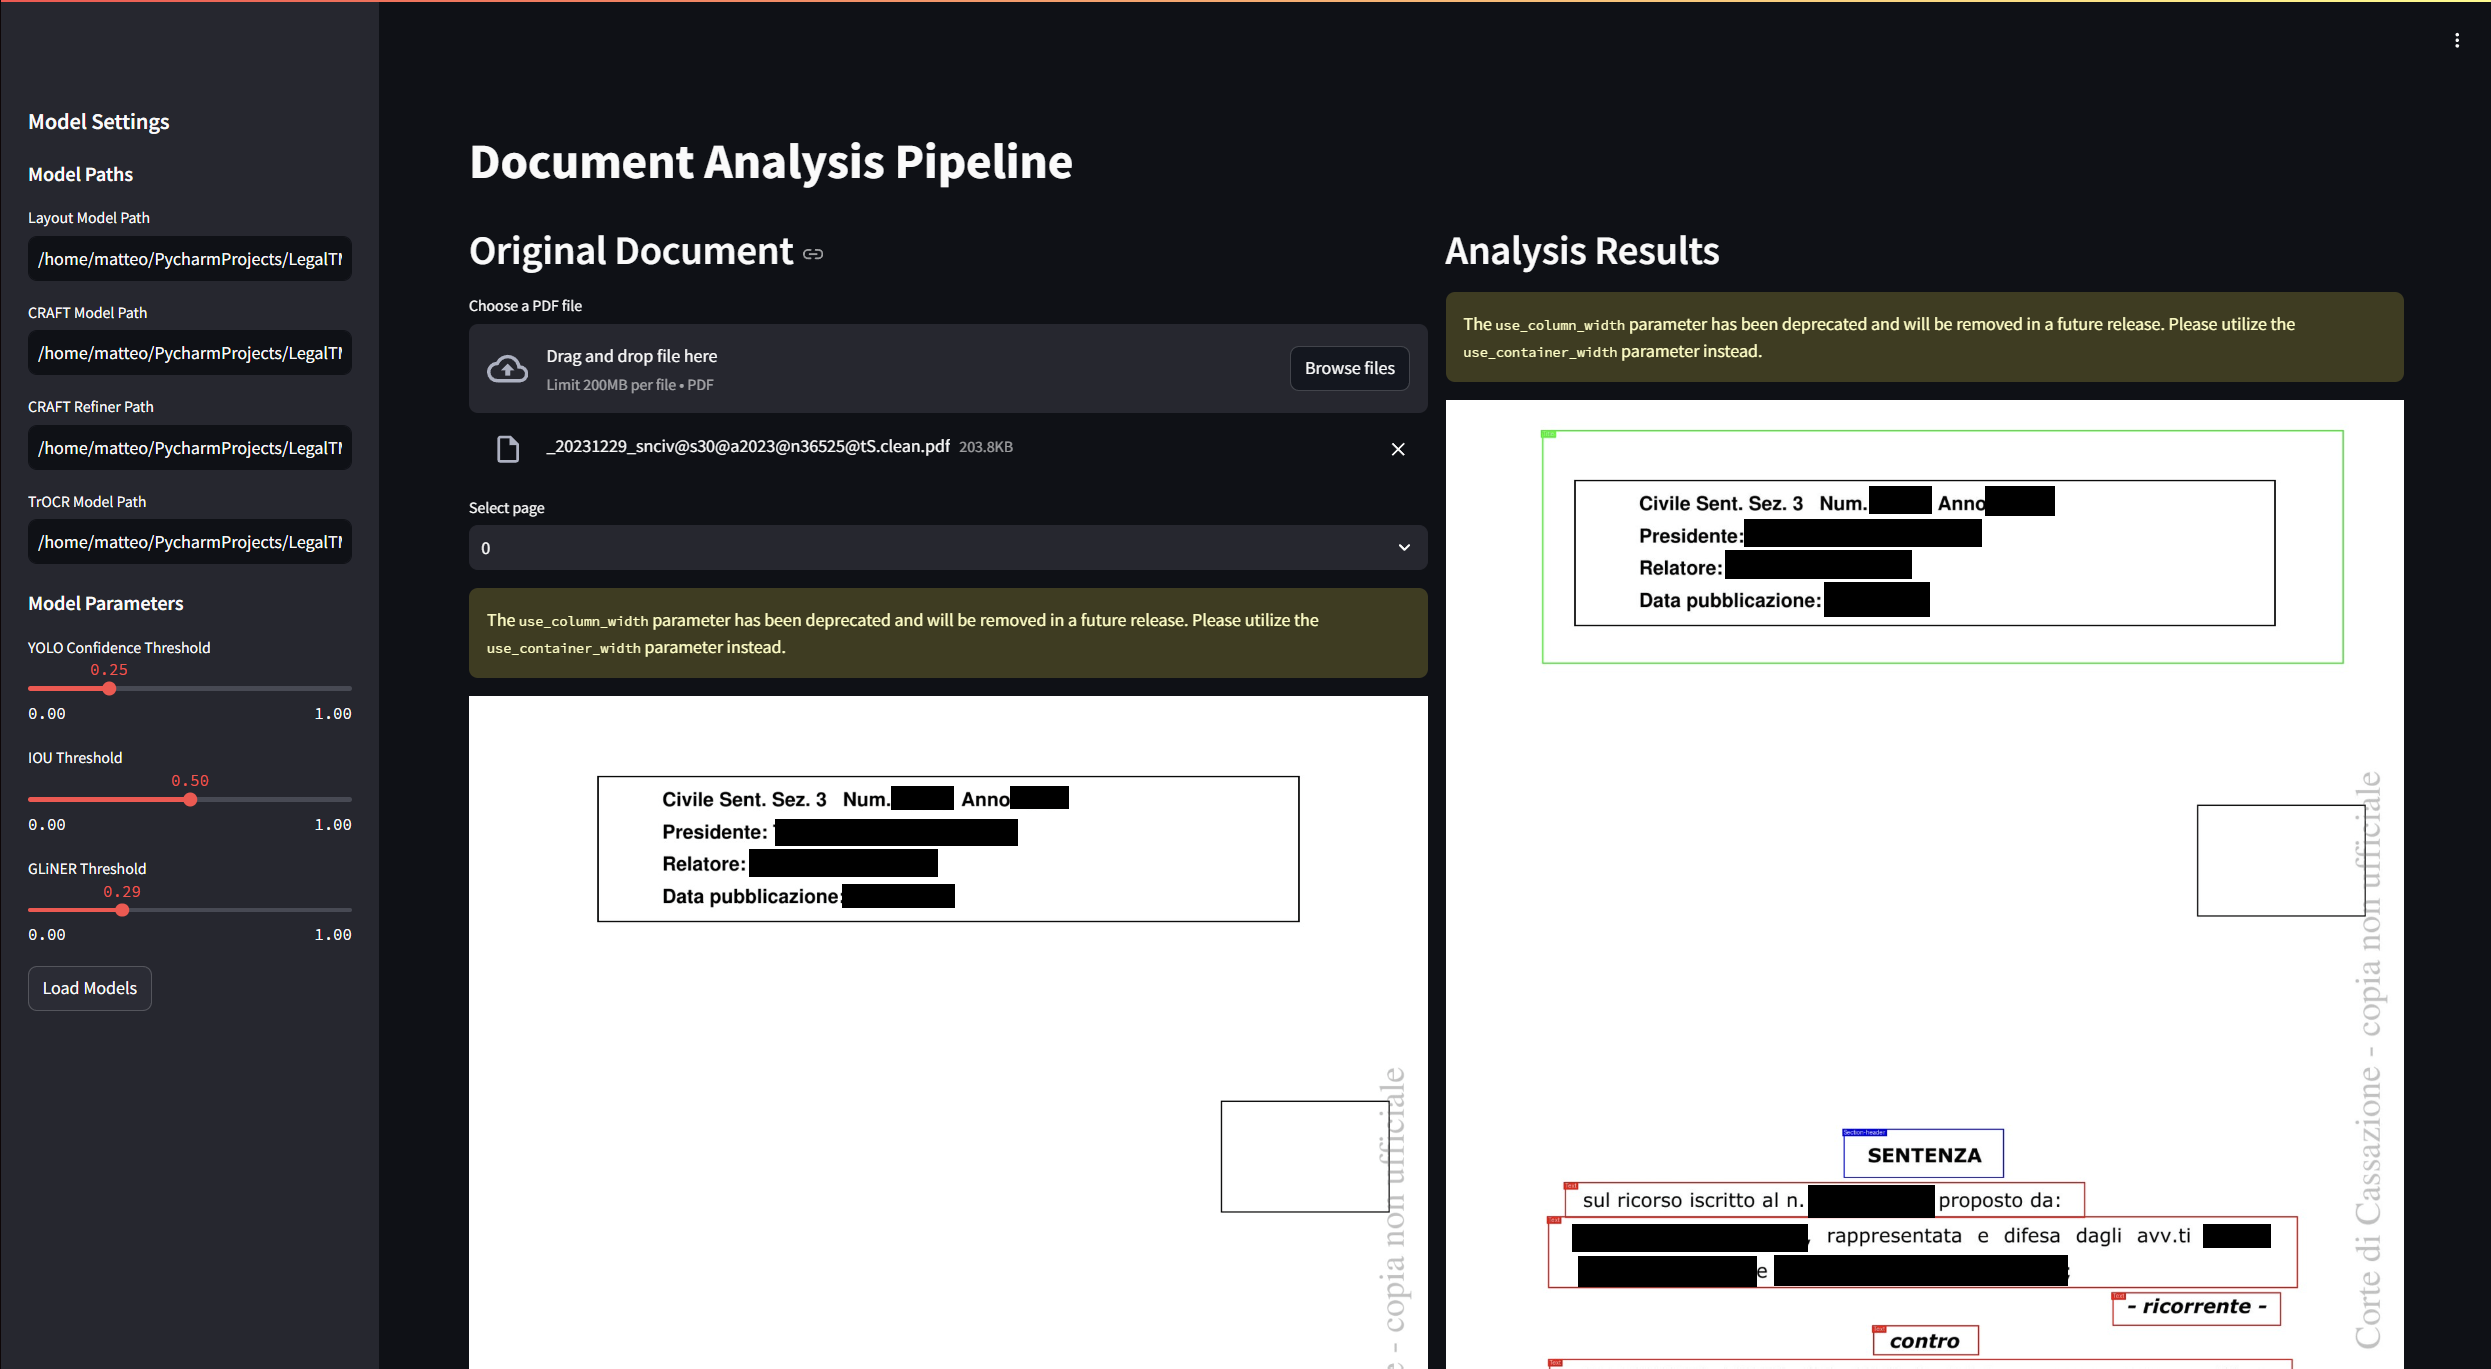Click the IOU Threshold slider handle
Viewport: 2491px width, 1369px height.
click(190, 800)
